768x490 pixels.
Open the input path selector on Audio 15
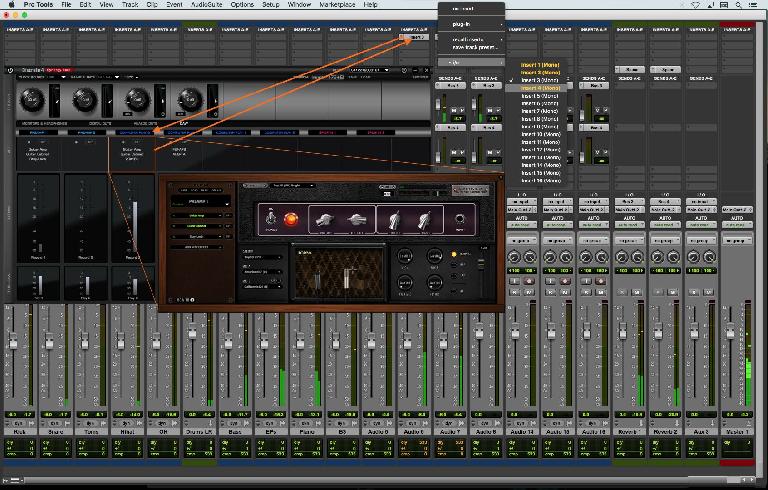[x=557, y=202]
